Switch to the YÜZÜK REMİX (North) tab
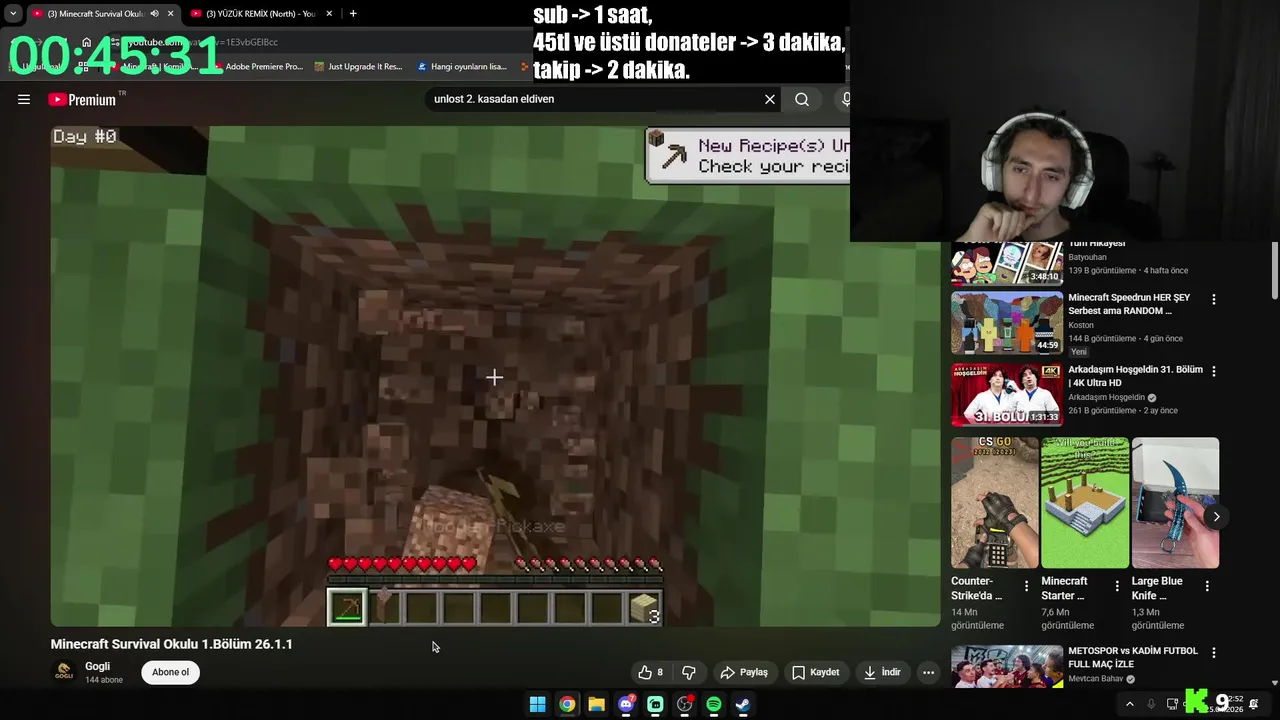 [260, 13]
